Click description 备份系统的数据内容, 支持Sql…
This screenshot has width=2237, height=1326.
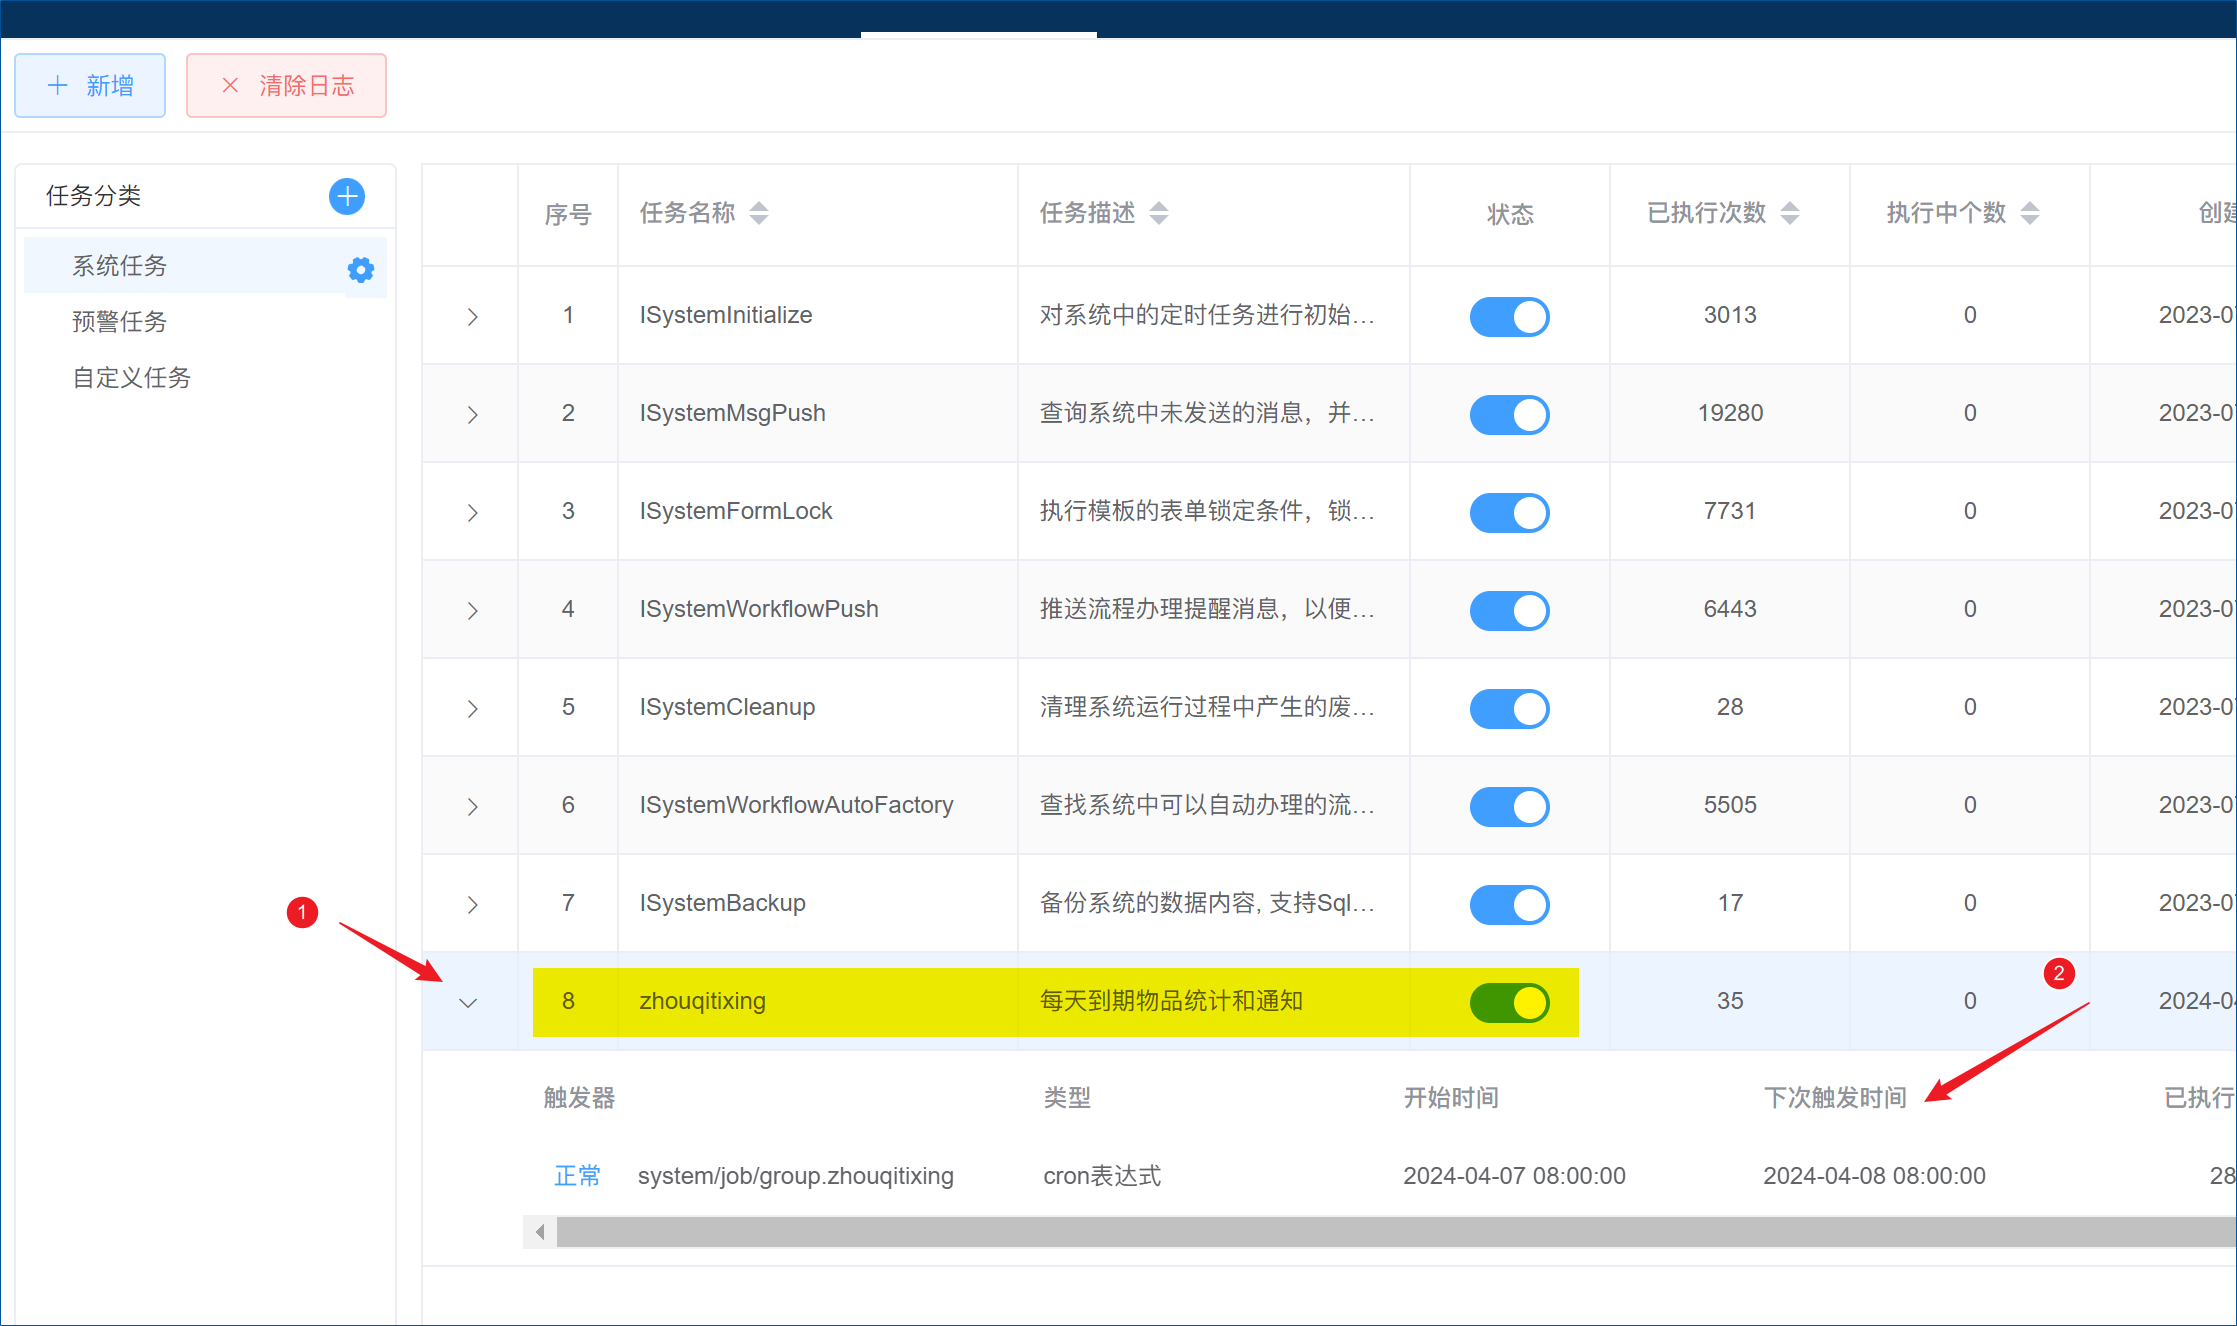pos(1207,903)
